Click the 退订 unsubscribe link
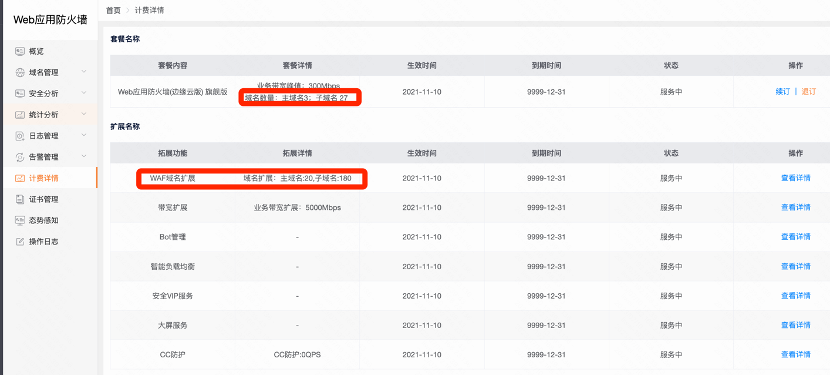The height and width of the screenshot is (376, 830). (x=809, y=92)
